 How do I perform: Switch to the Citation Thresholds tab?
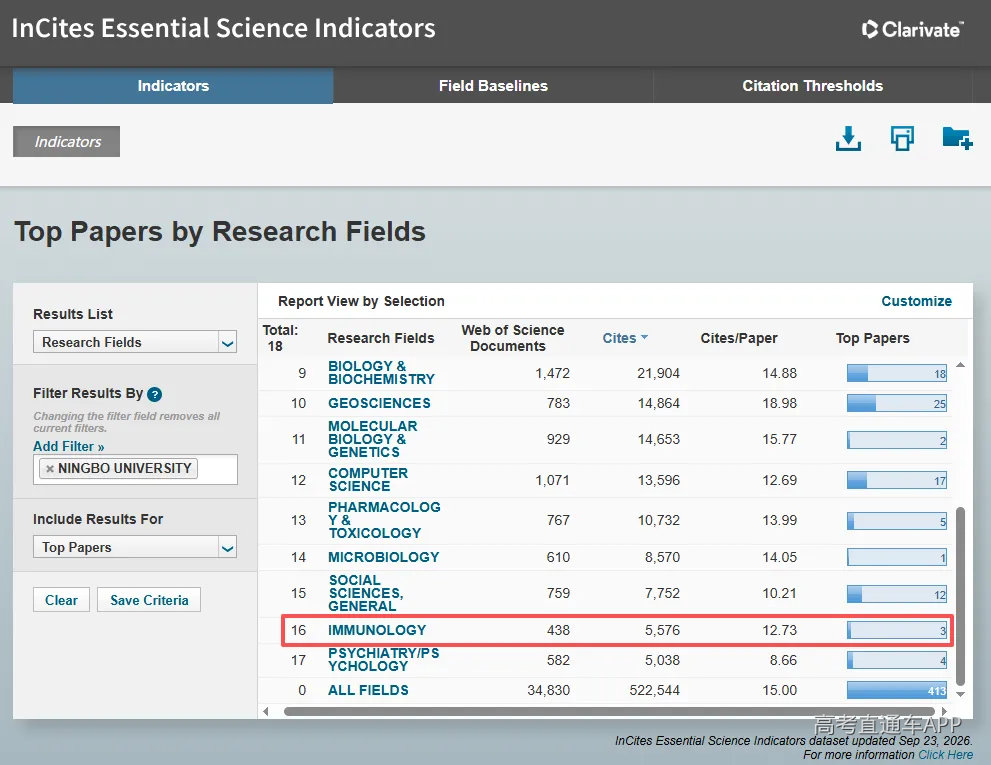[812, 86]
